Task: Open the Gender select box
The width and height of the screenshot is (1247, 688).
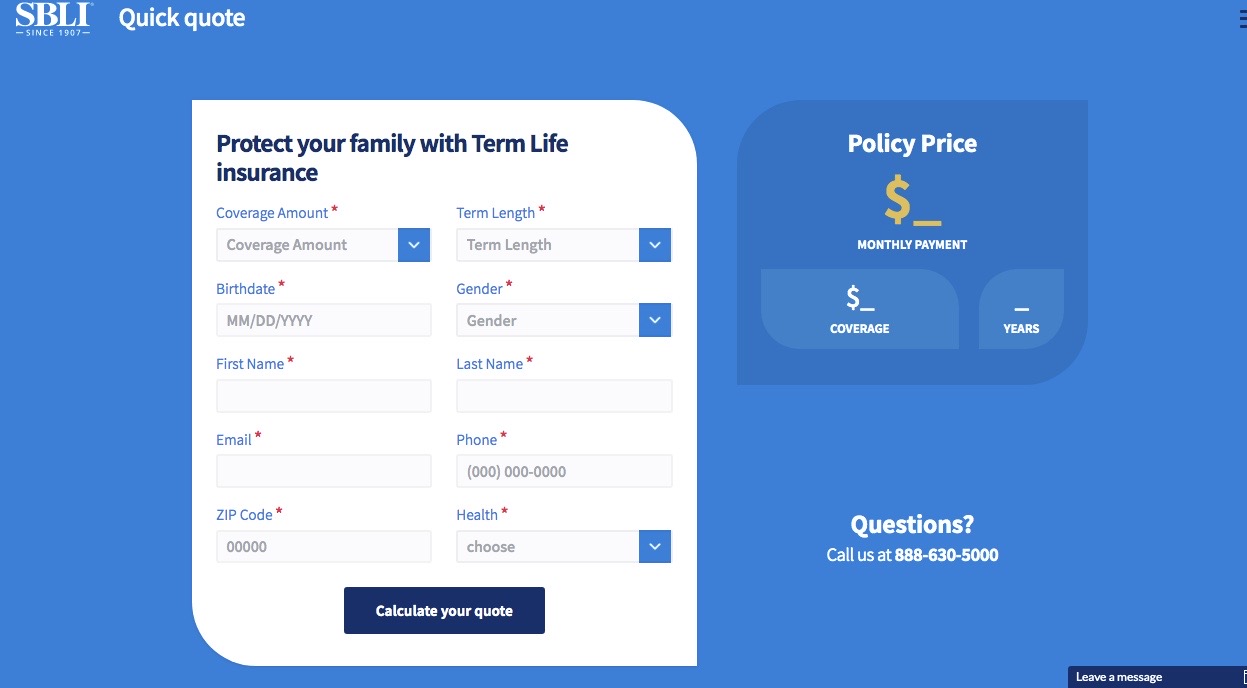Action: pyautogui.click(x=547, y=321)
